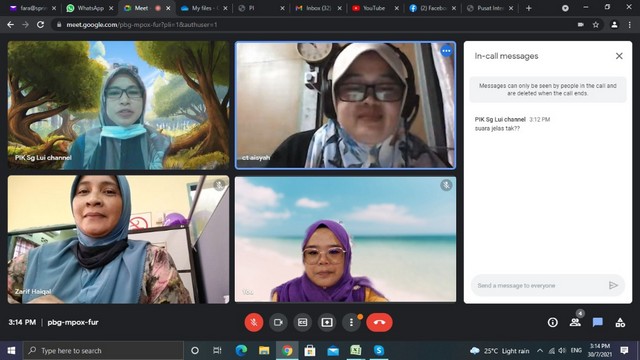Click the Type here to search box
This screenshot has width=640, height=360.
coord(103,350)
